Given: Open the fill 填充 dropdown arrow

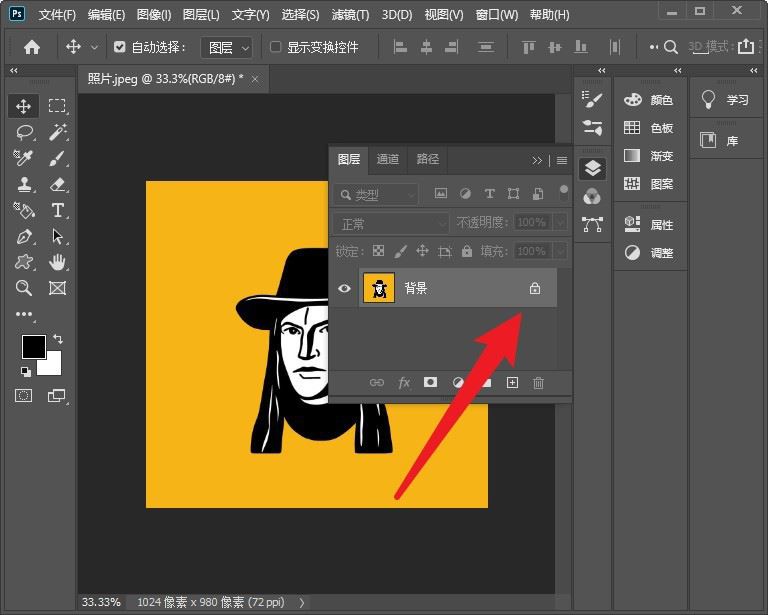Looking at the screenshot, I should tap(560, 252).
